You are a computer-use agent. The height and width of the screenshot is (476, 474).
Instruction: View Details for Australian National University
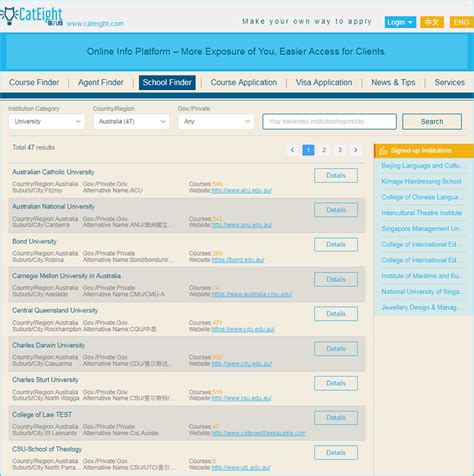coord(336,210)
